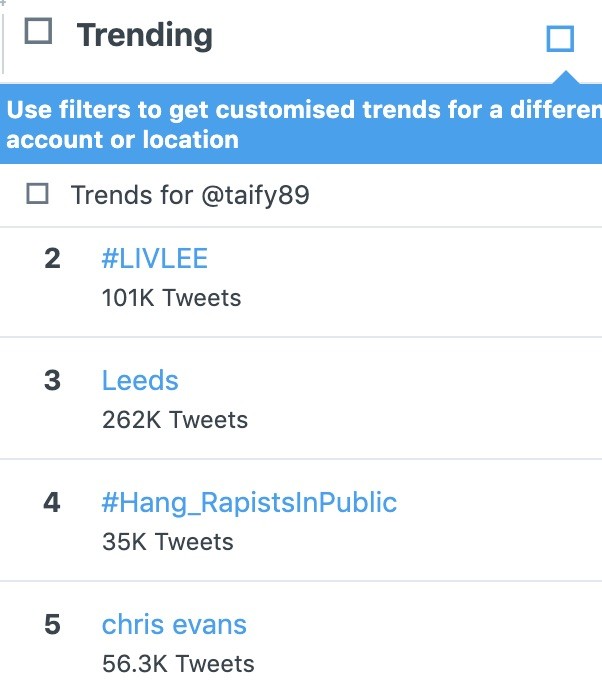
Task: Click the blue customised trends tooltip banner
Action: pyautogui.click(x=300, y=125)
